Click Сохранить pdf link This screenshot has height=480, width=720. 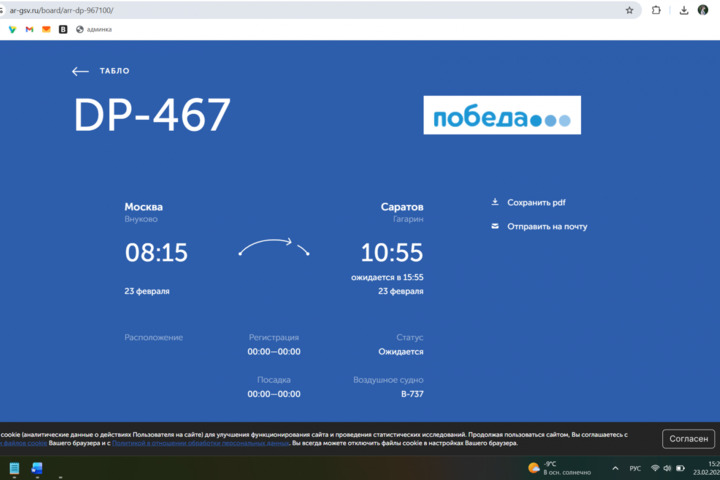pos(536,202)
